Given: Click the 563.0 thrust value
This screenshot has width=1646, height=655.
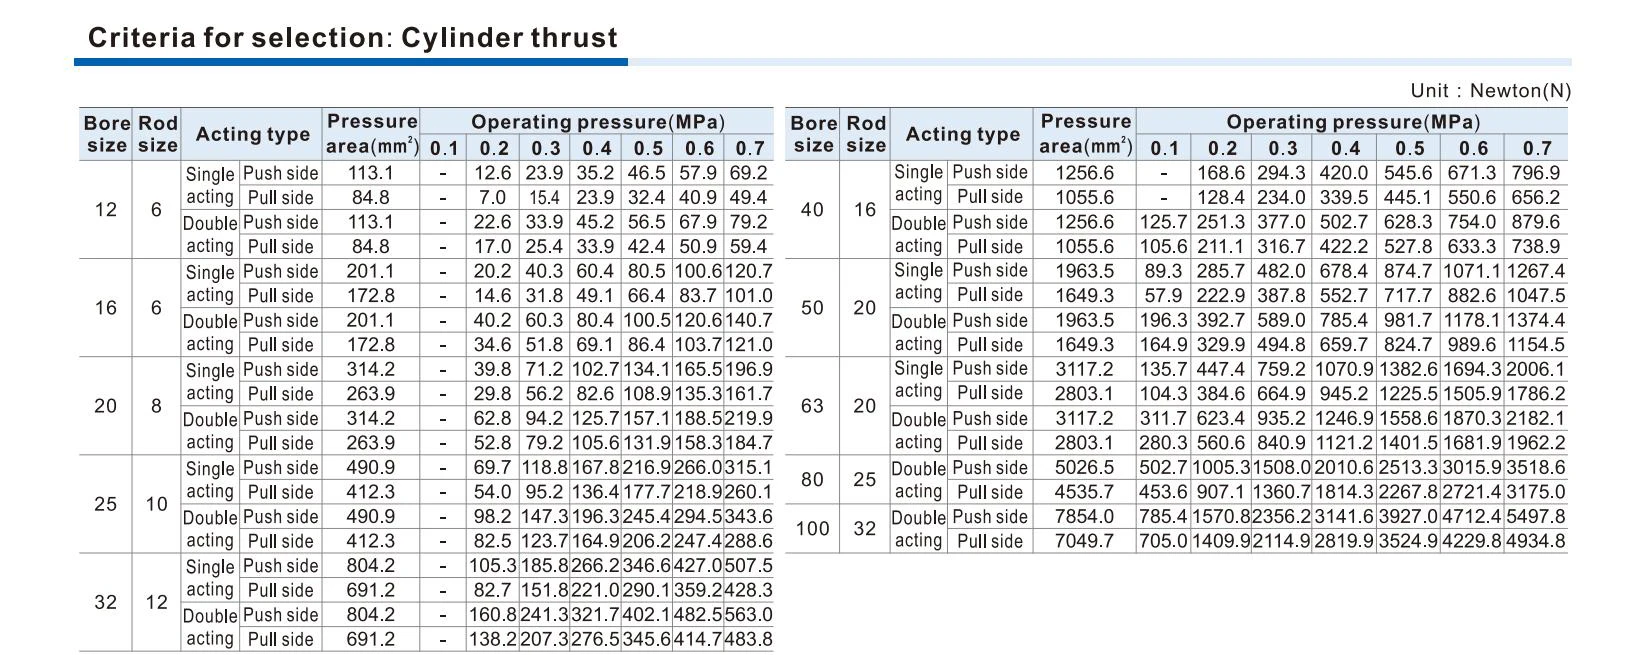Looking at the screenshot, I should tap(748, 615).
